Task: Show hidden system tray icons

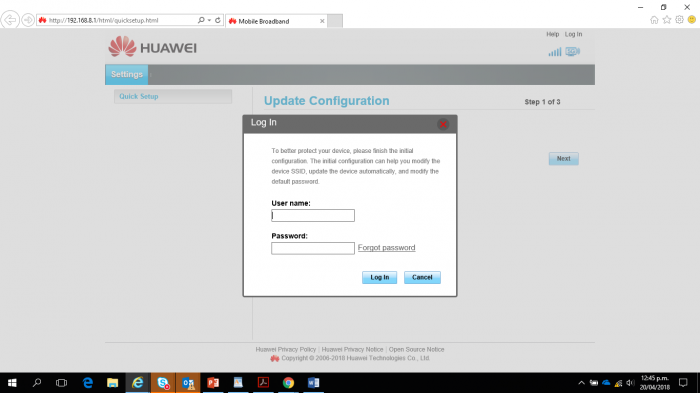Action: tap(581, 383)
